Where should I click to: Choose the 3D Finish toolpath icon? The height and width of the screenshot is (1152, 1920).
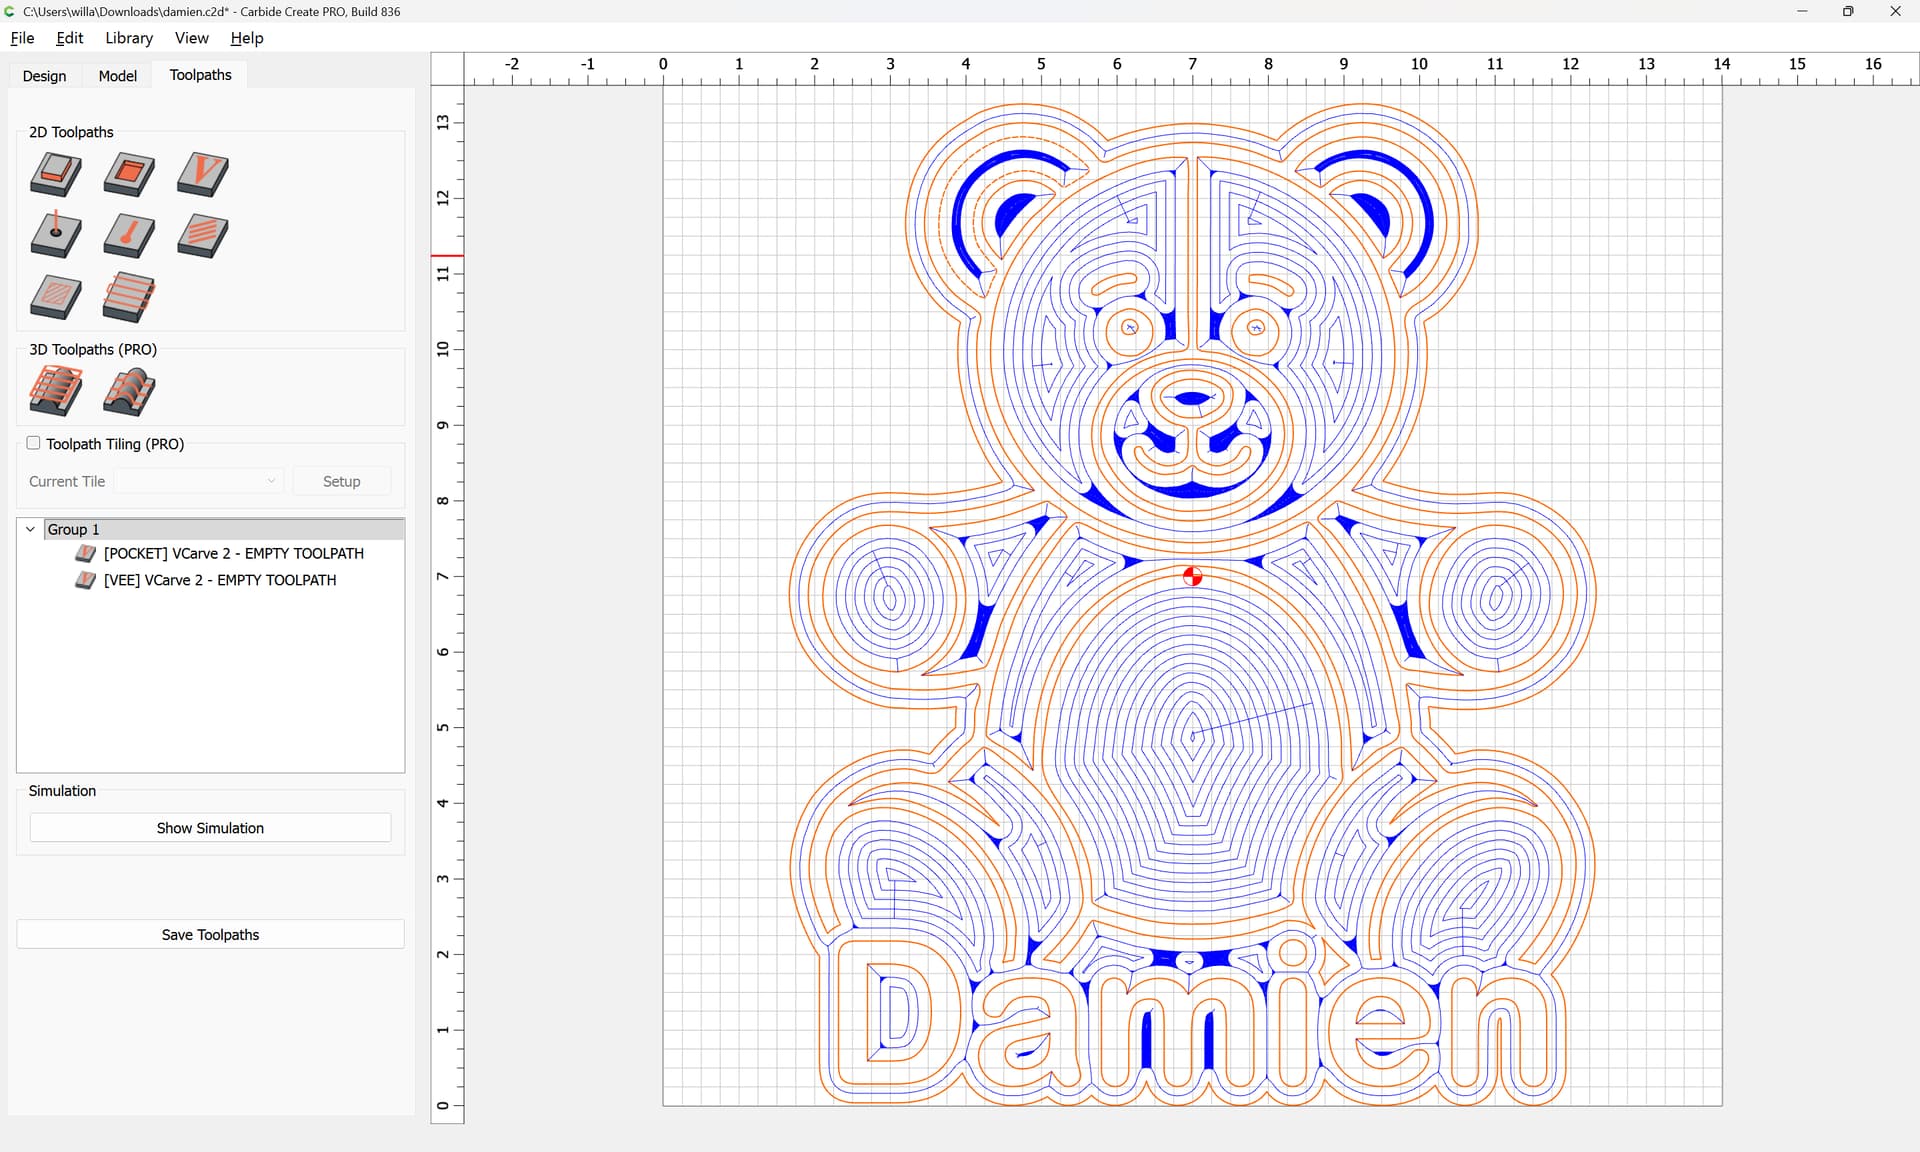point(129,391)
